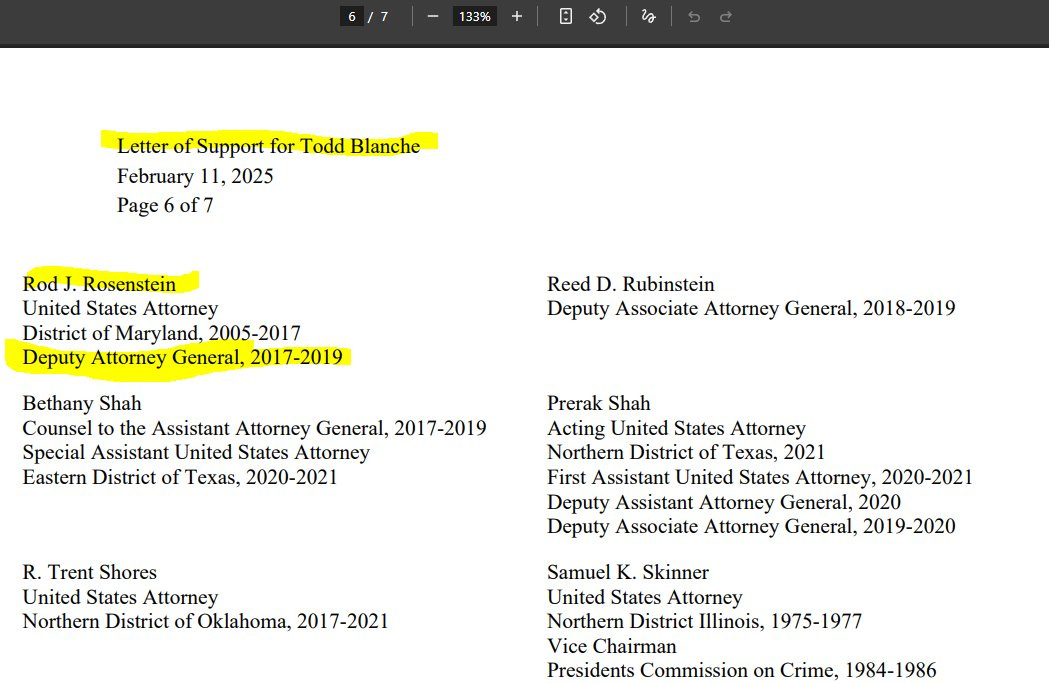Viewport: 1049px width, 684px height.
Task: Click Acting United States Attorney line
Action: pos(676,428)
